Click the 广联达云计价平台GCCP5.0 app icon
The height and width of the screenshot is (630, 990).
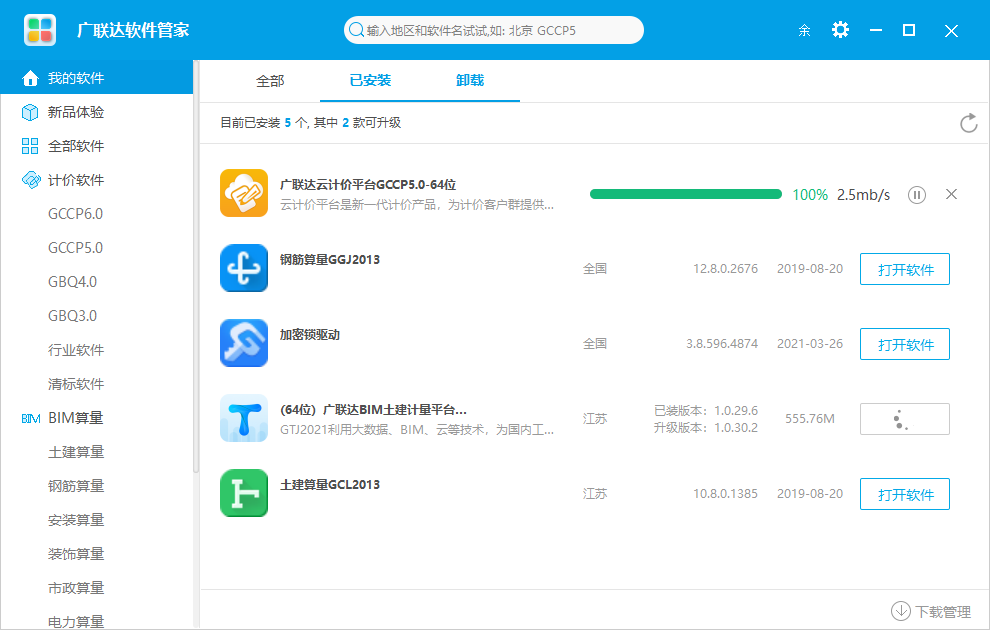(x=244, y=193)
